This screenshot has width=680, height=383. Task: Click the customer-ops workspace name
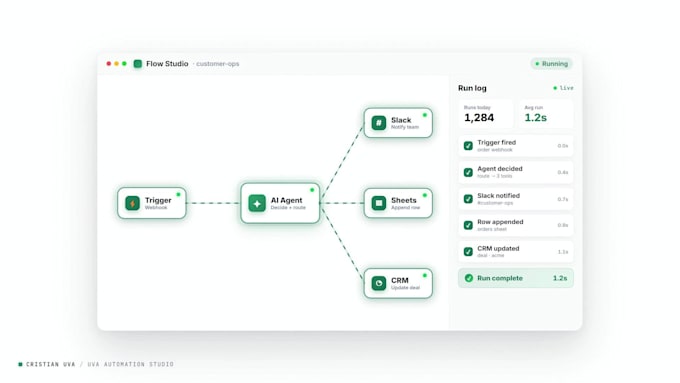point(218,64)
